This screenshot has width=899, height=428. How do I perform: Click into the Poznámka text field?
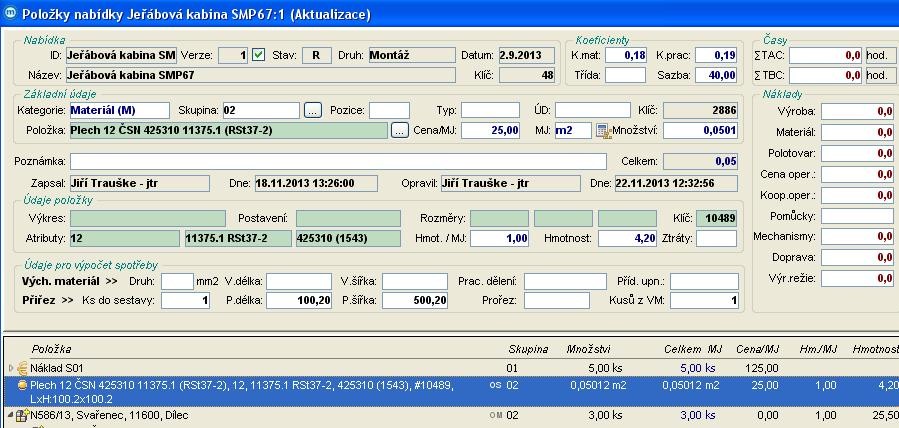pyautogui.click(x=338, y=161)
